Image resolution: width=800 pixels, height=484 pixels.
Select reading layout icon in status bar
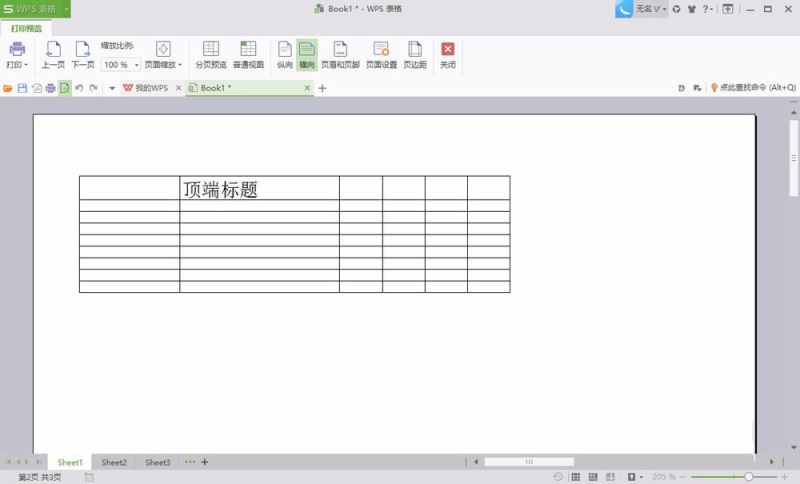point(610,477)
